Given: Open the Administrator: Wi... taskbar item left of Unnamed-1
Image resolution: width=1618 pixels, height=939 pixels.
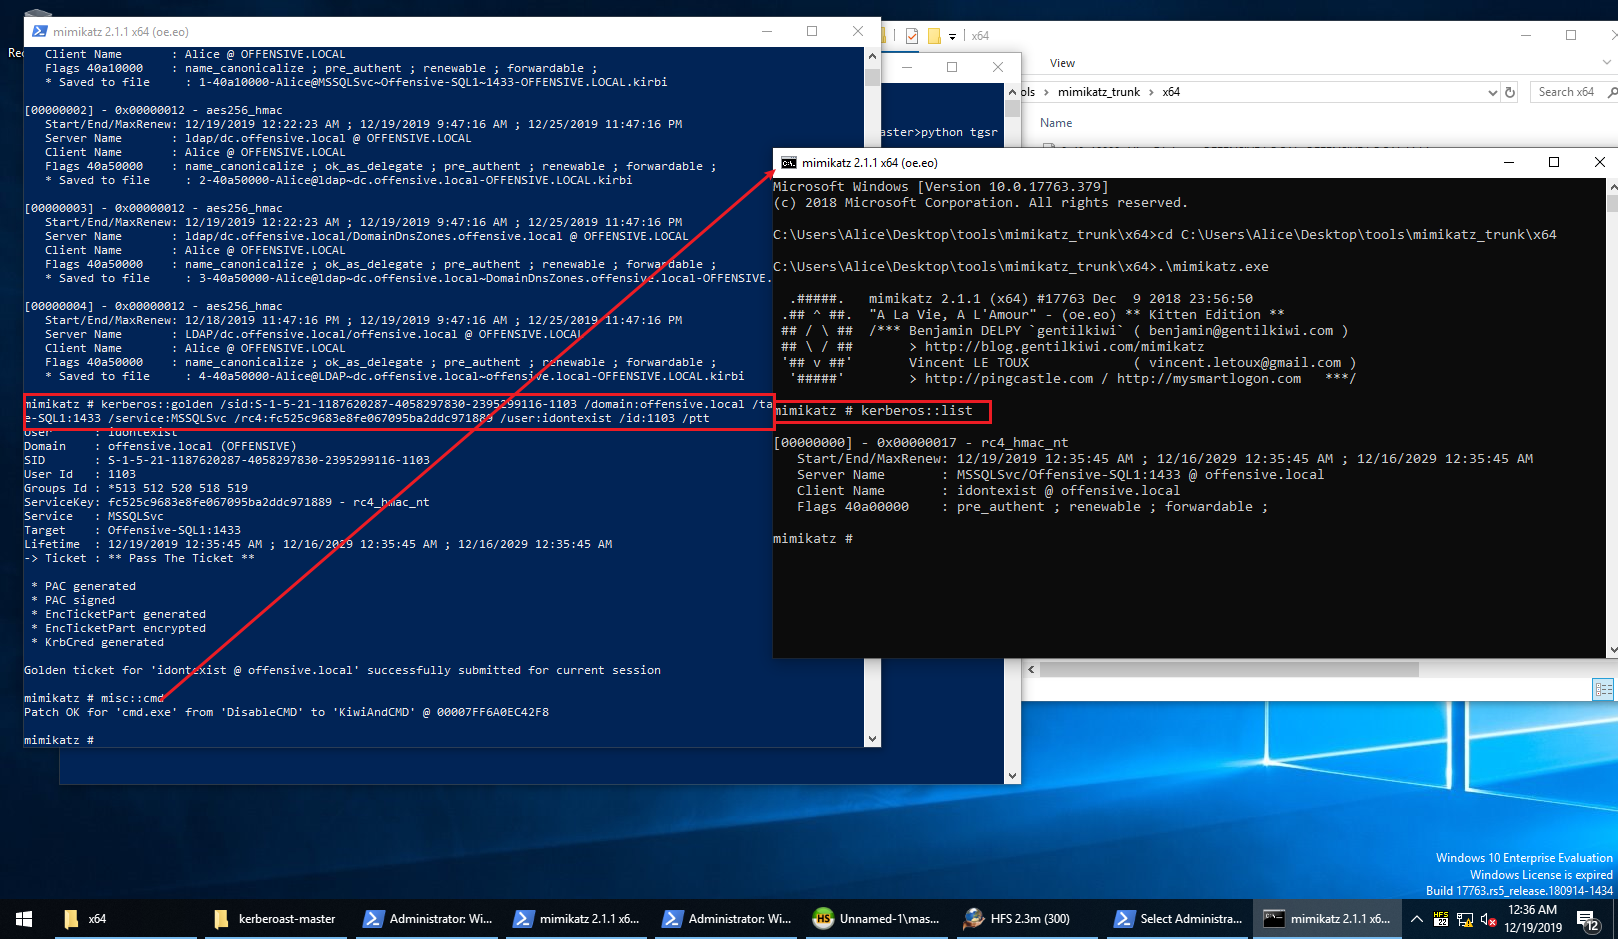Looking at the screenshot, I should click(727, 918).
